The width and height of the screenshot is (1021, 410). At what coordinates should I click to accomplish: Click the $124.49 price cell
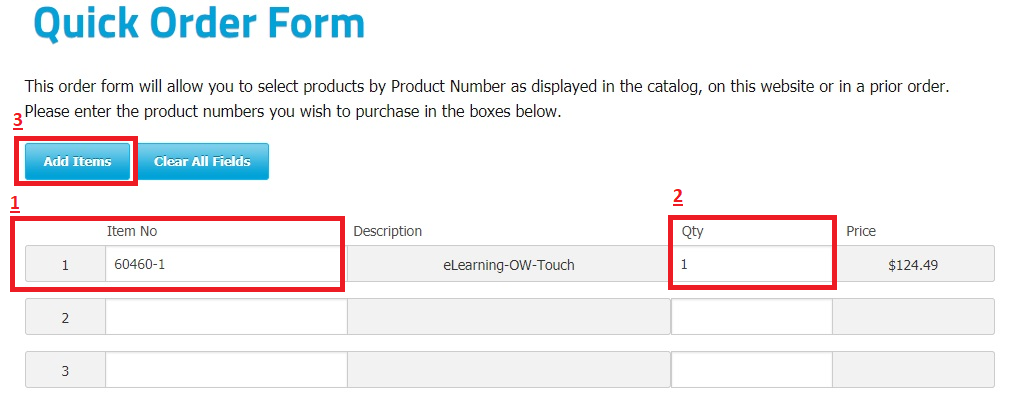tap(913, 265)
